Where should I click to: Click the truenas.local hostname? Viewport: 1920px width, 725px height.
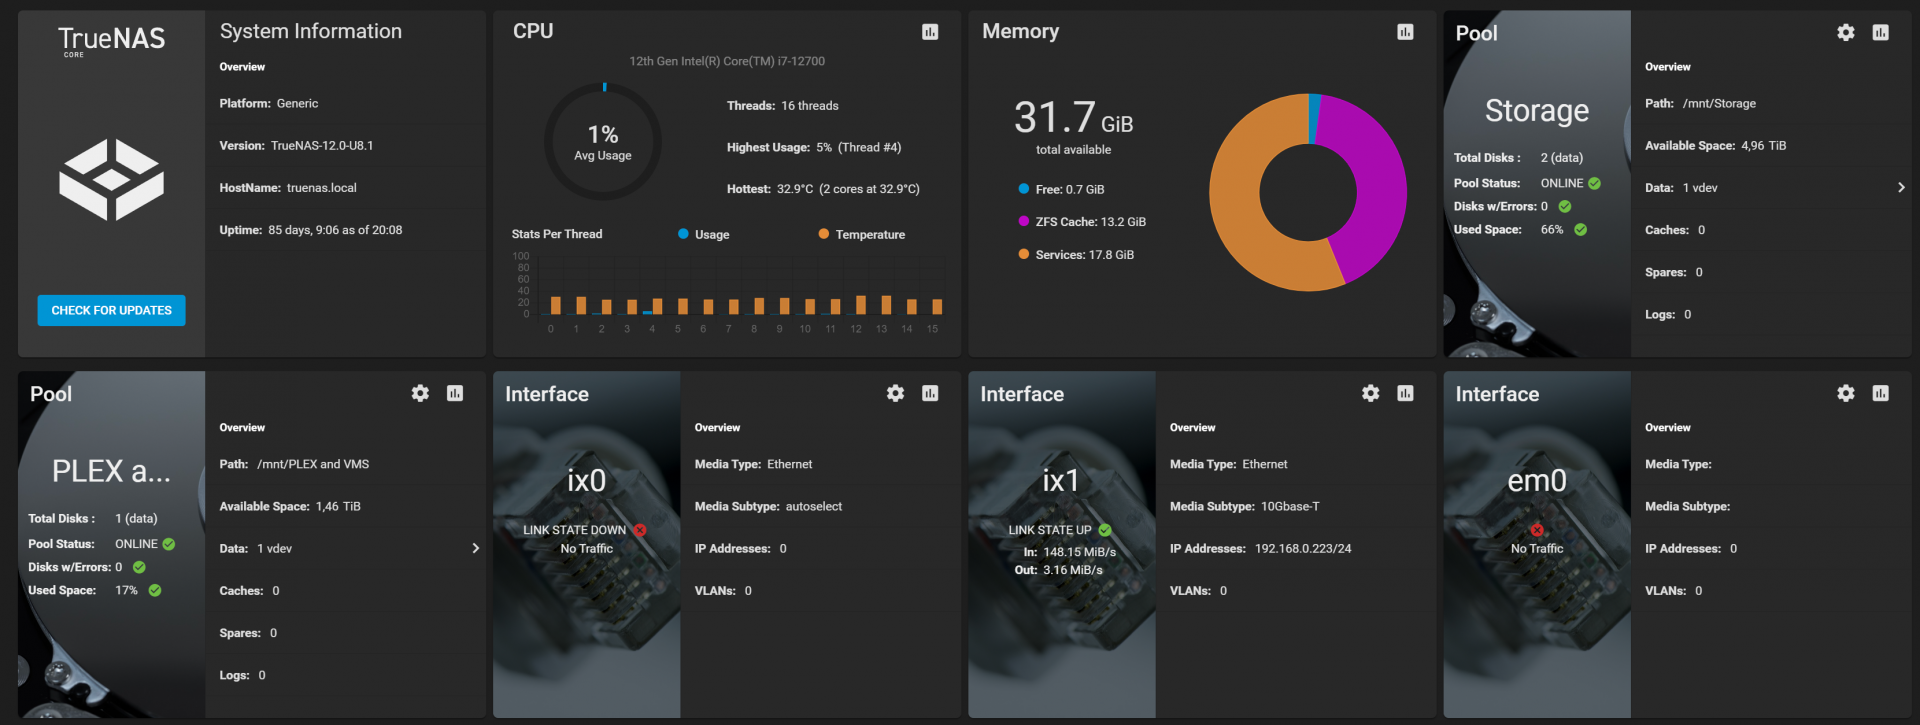pos(322,188)
